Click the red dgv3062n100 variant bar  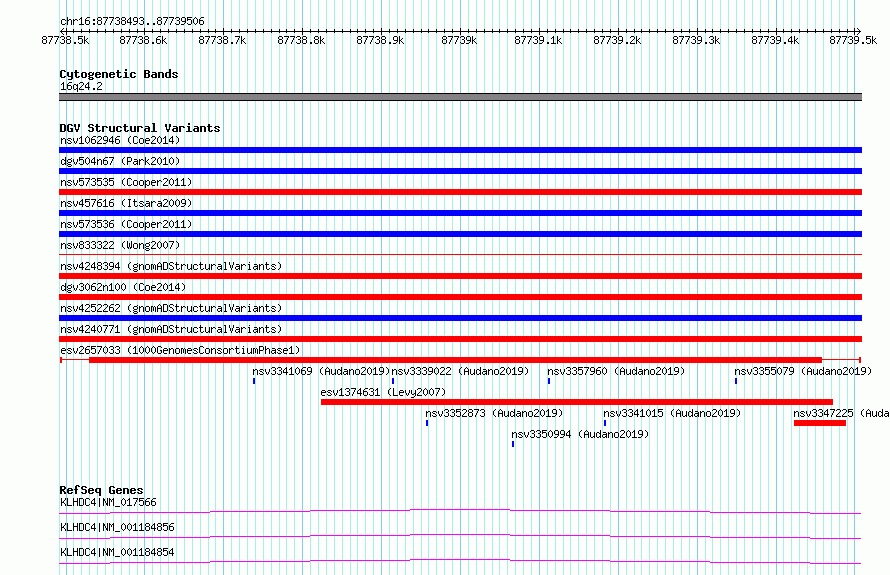coord(460,297)
